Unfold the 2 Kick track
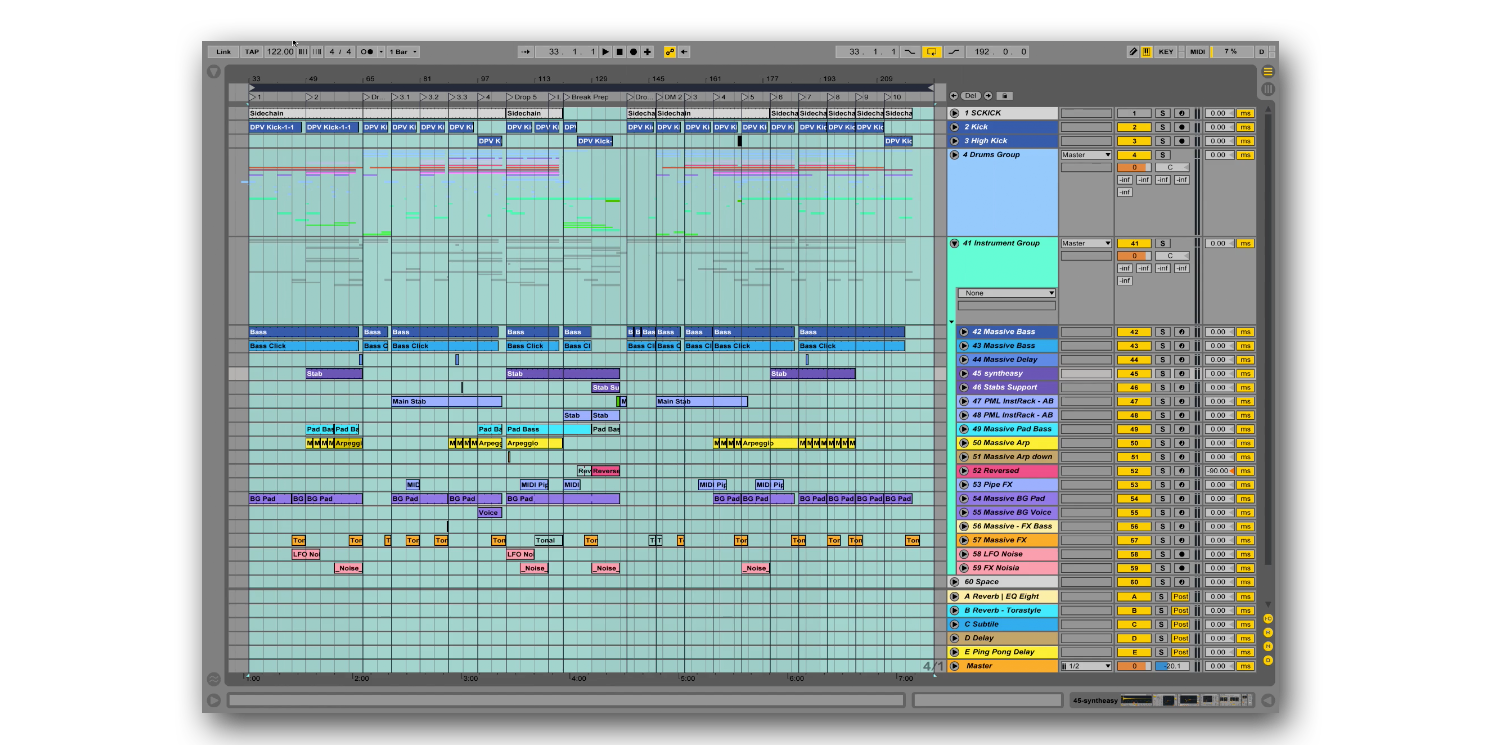1500x745 pixels. click(x=954, y=128)
